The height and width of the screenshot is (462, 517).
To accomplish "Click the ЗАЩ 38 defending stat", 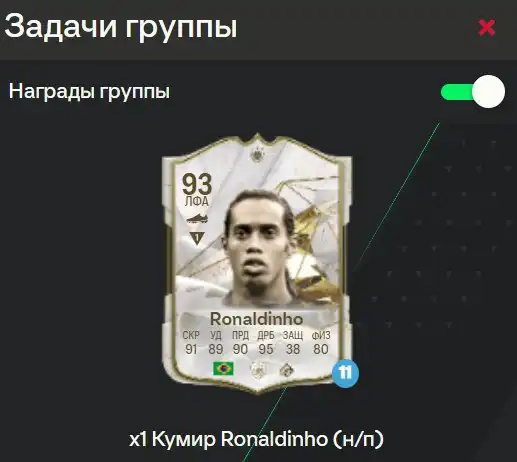I will [293, 342].
